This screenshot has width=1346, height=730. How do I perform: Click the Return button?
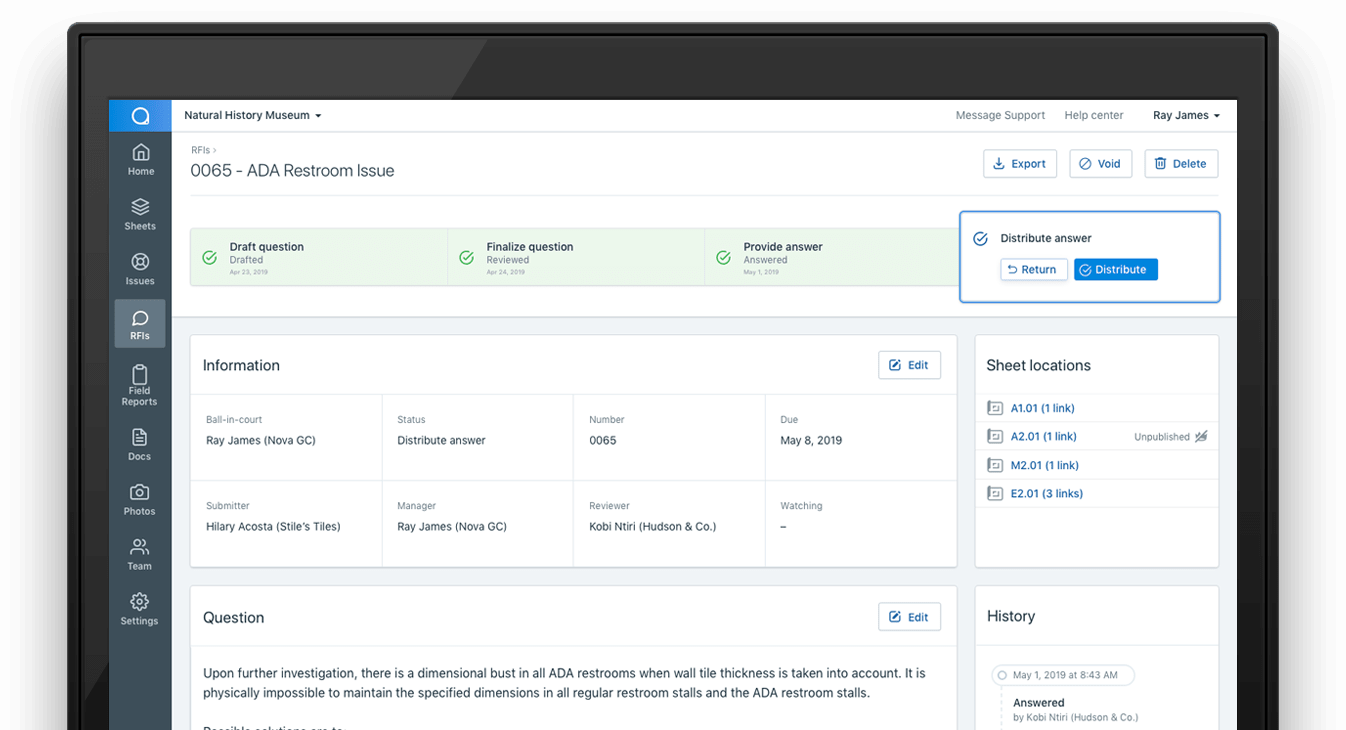1034,270
